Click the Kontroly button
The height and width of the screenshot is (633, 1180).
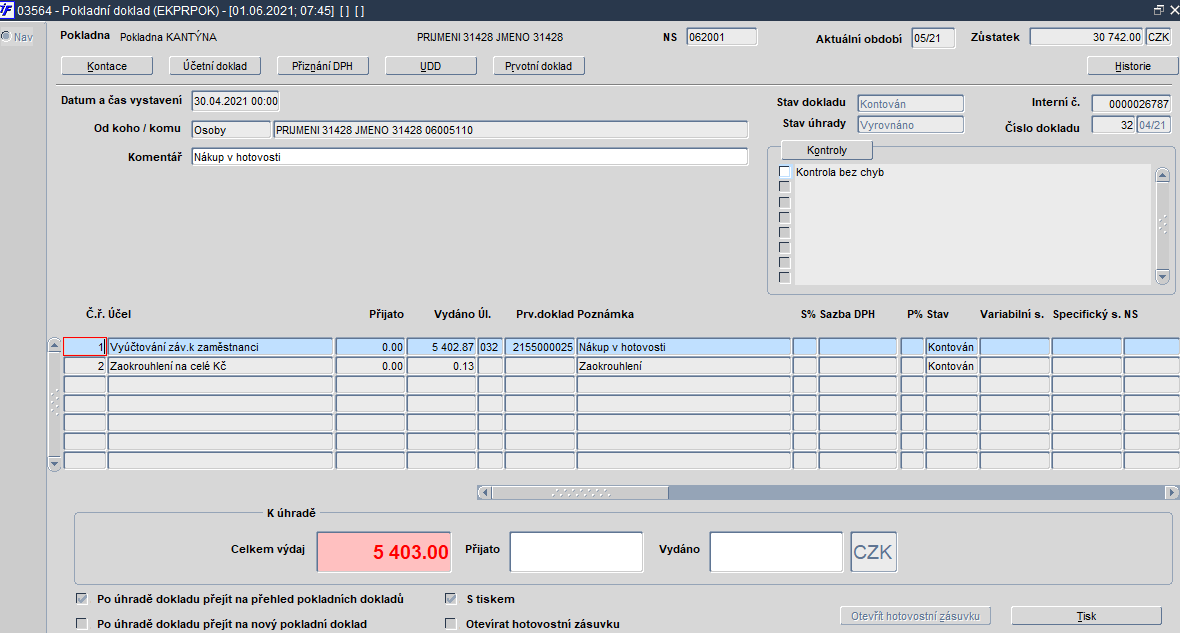(827, 150)
